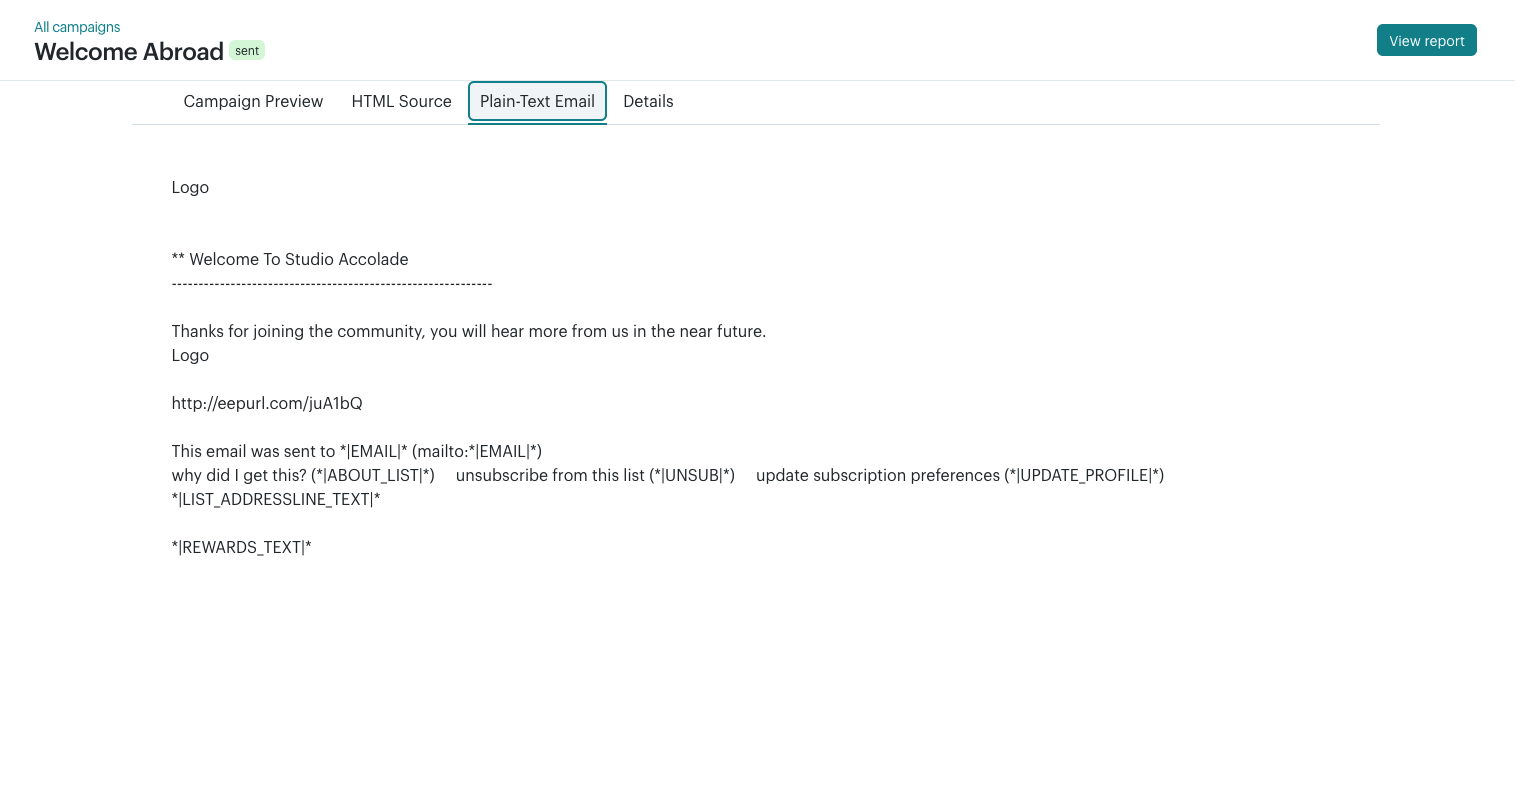Click the Logo text above the eepurl URL
This screenshot has height=811, width=1515.
click(x=190, y=355)
